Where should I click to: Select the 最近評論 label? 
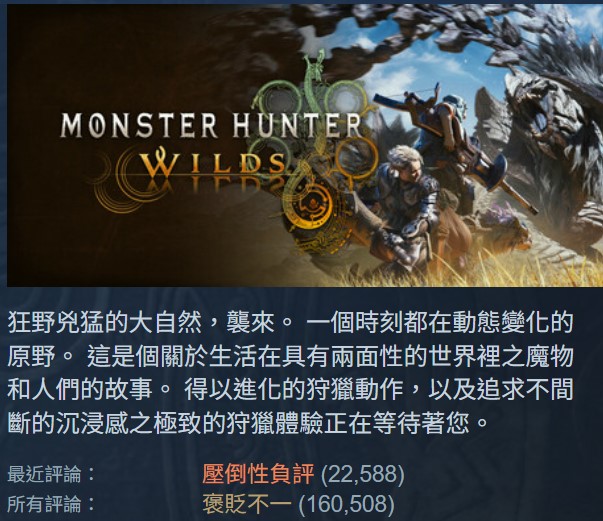pyautogui.click(x=51, y=474)
